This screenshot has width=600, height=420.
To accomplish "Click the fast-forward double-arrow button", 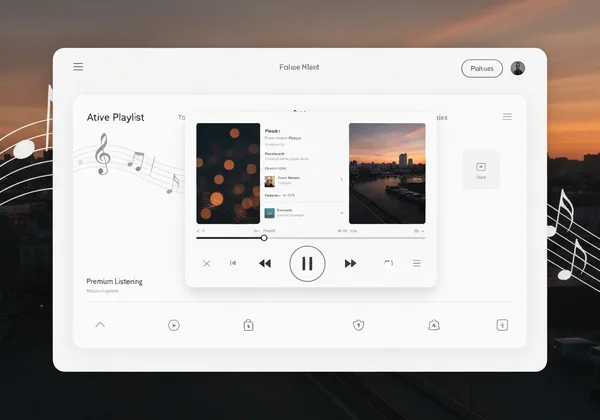I will (350, 263).
